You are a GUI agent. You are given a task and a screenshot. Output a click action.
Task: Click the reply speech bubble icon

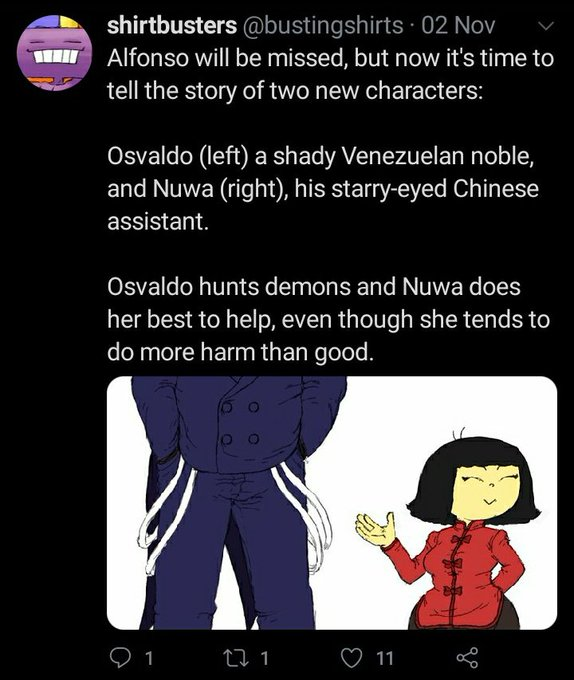click(x=118, y=657)
